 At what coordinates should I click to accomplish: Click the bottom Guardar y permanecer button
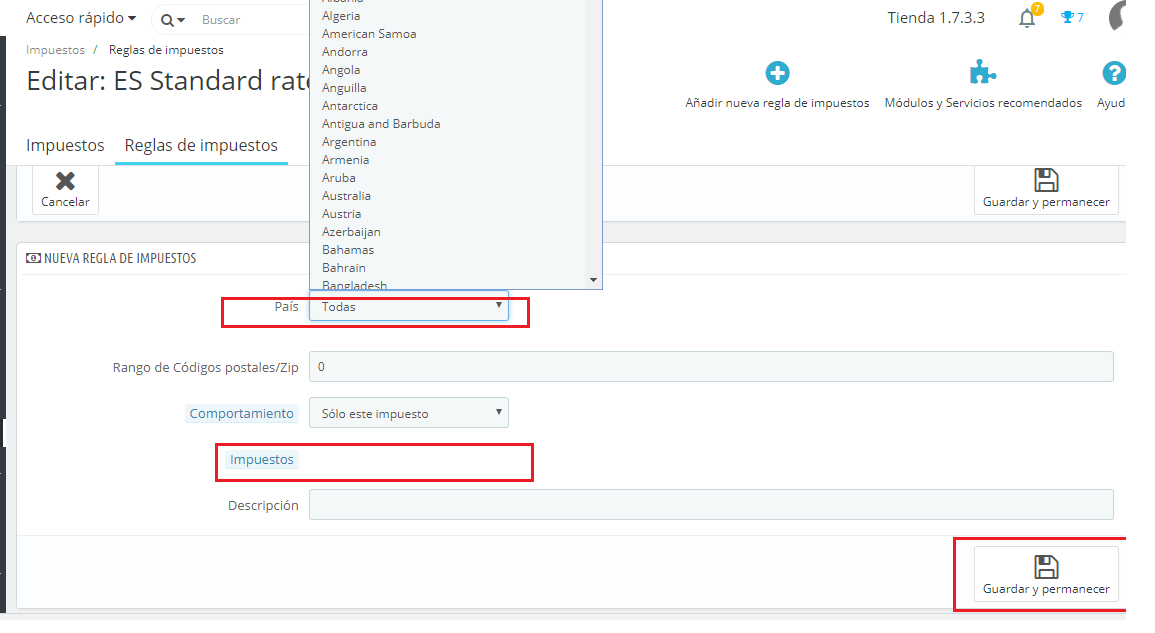pos(1046,575)
